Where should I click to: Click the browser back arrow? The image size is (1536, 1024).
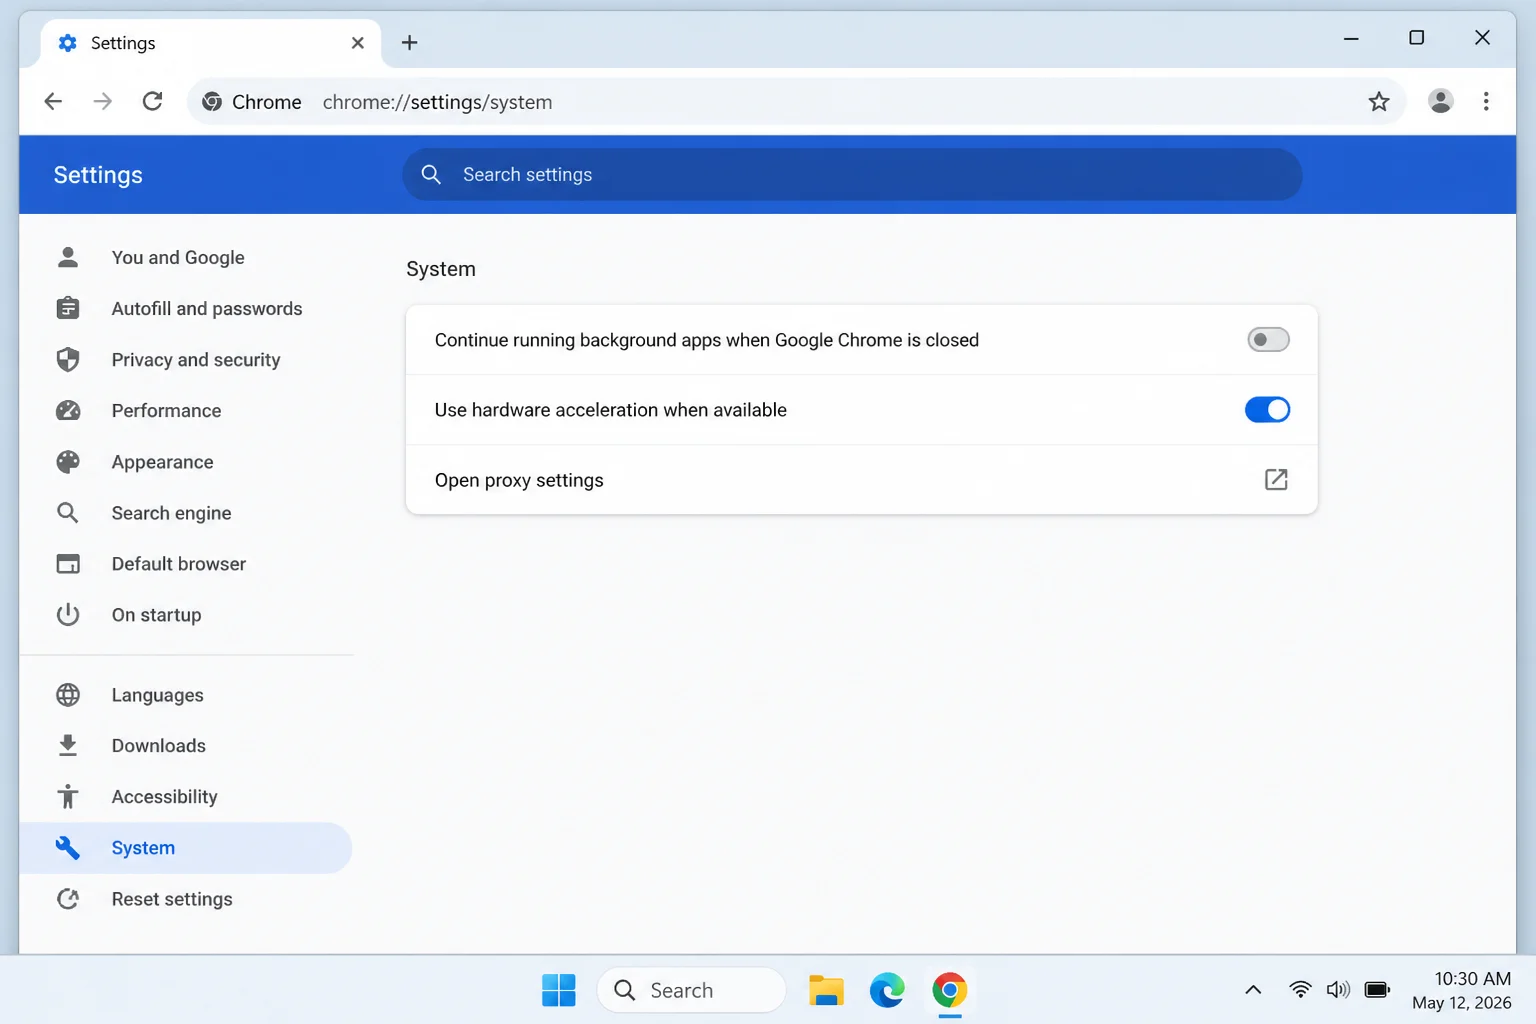(53, 101)
